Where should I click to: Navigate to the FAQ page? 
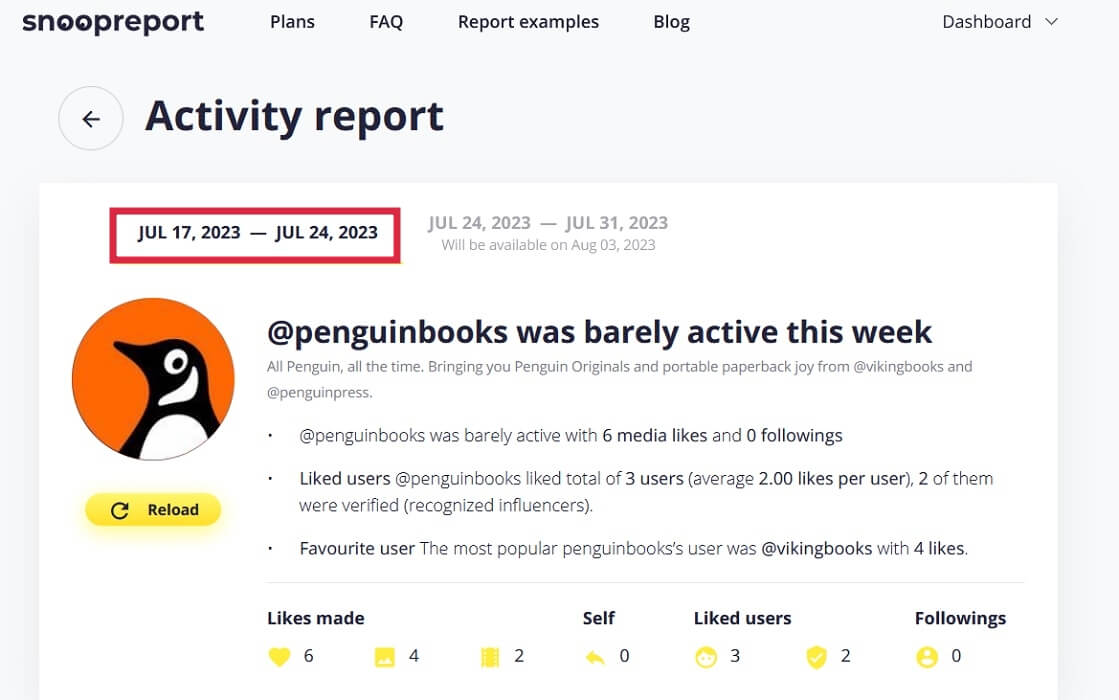coord(386,21)
